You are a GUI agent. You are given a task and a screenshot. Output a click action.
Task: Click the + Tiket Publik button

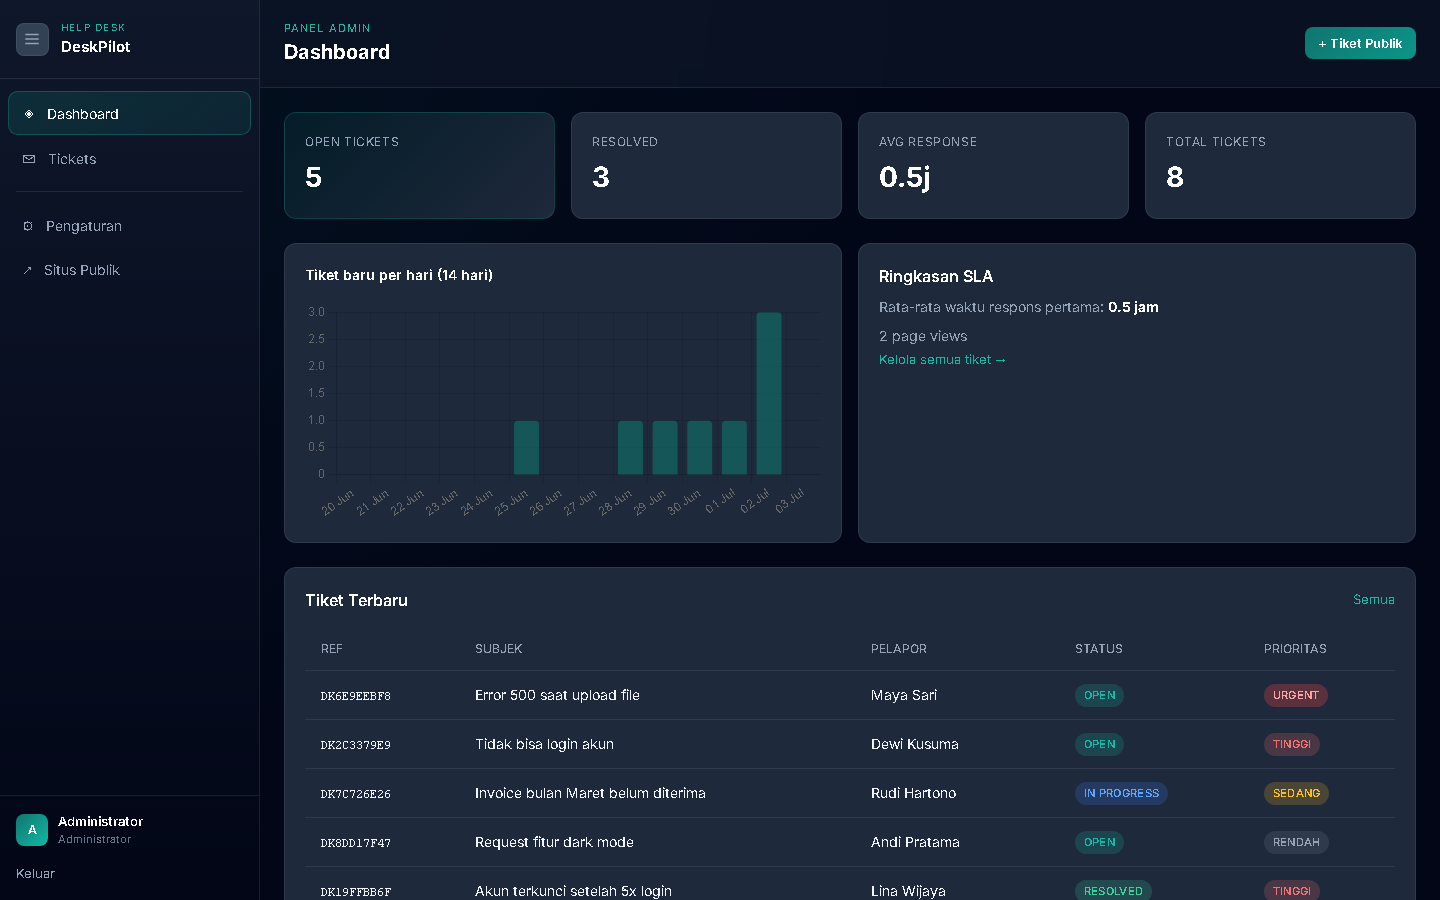[1360, 43]
